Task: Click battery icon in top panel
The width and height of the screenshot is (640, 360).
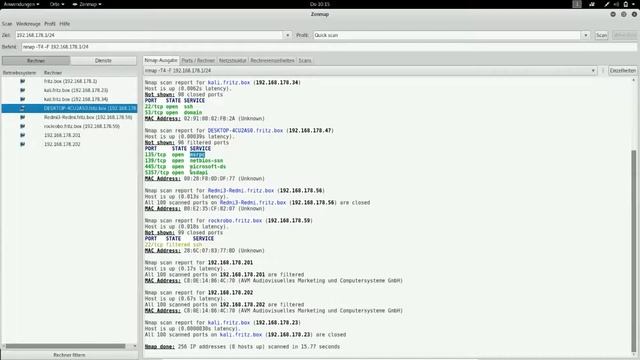Action: point(626,4)
